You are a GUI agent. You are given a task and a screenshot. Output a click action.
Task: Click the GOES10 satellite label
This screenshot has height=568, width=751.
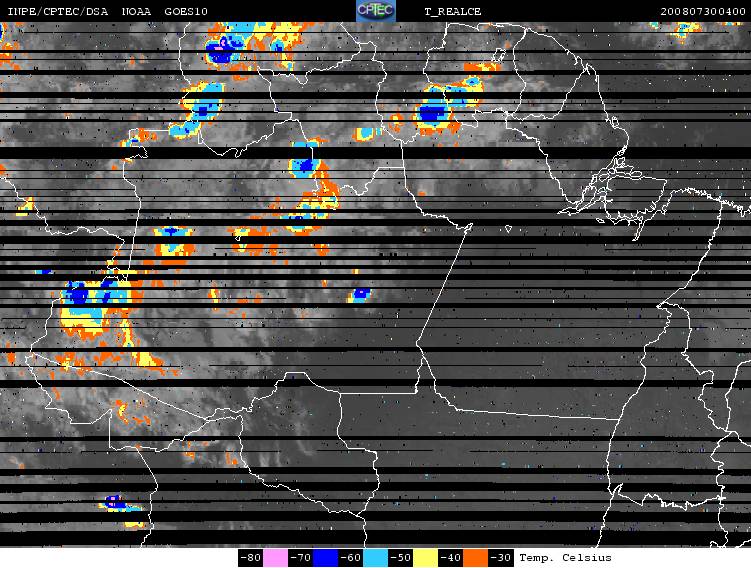click(x=186, y=11)
